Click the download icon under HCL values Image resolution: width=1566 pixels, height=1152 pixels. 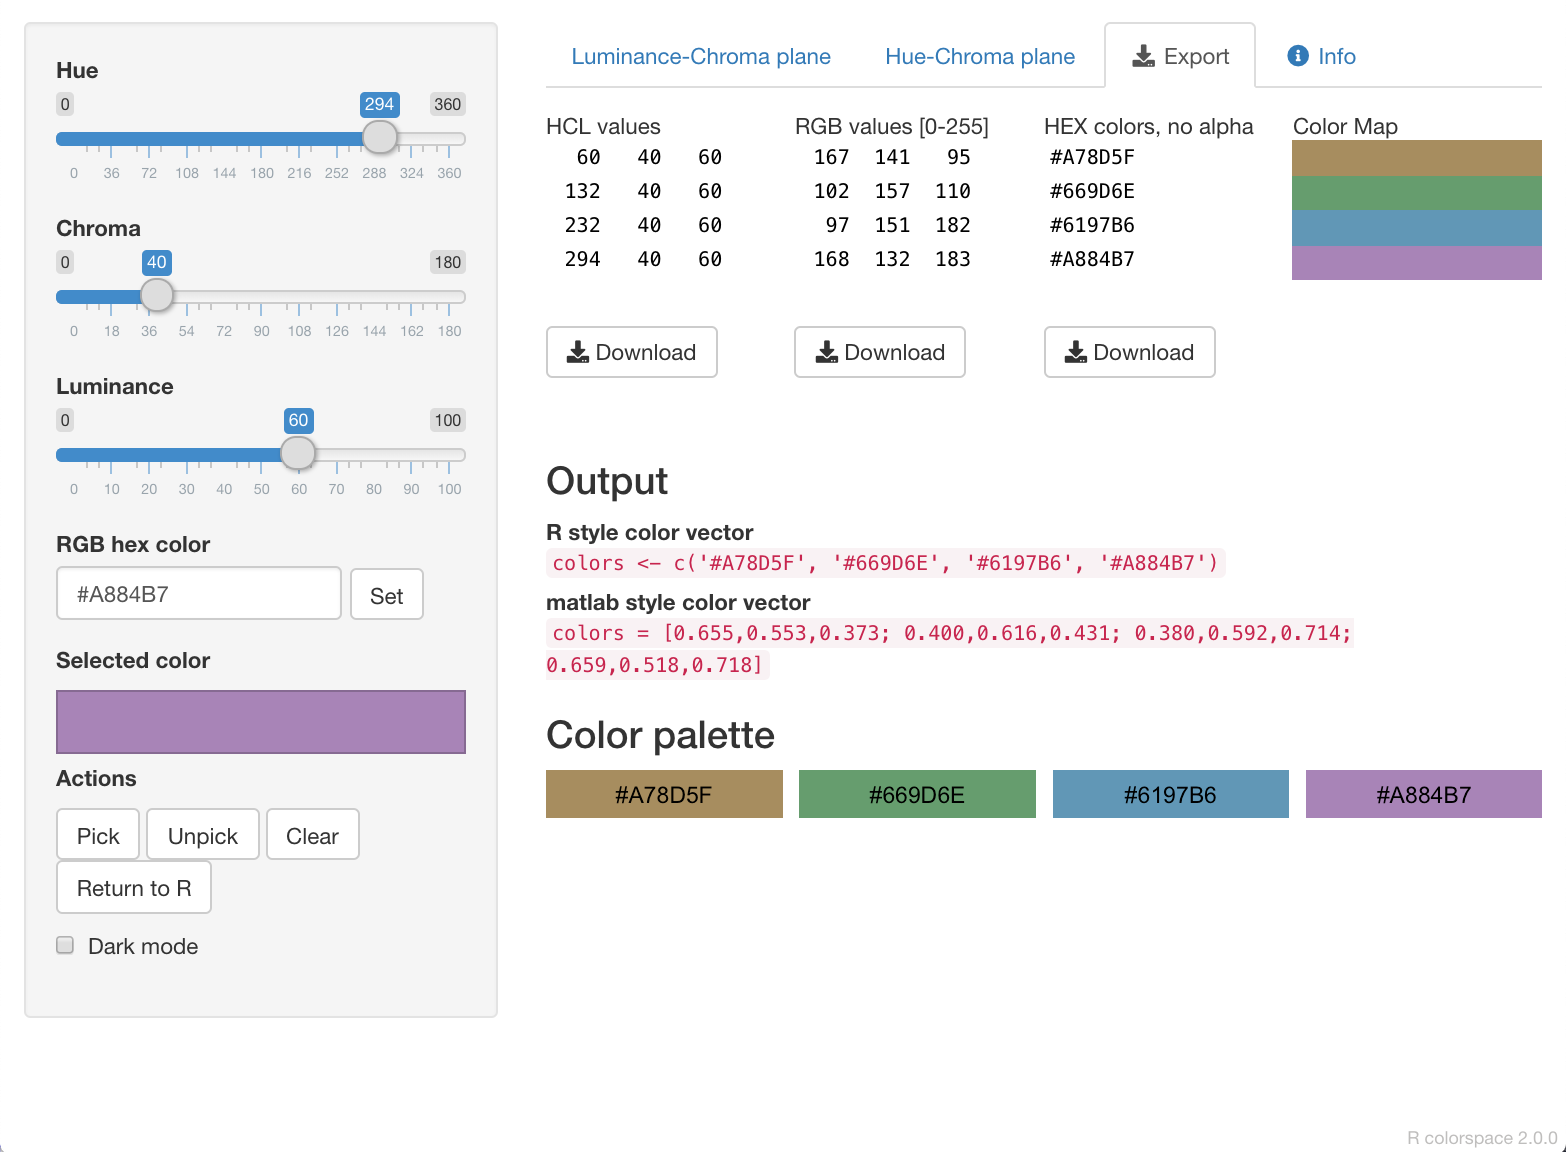pos(578,352)
